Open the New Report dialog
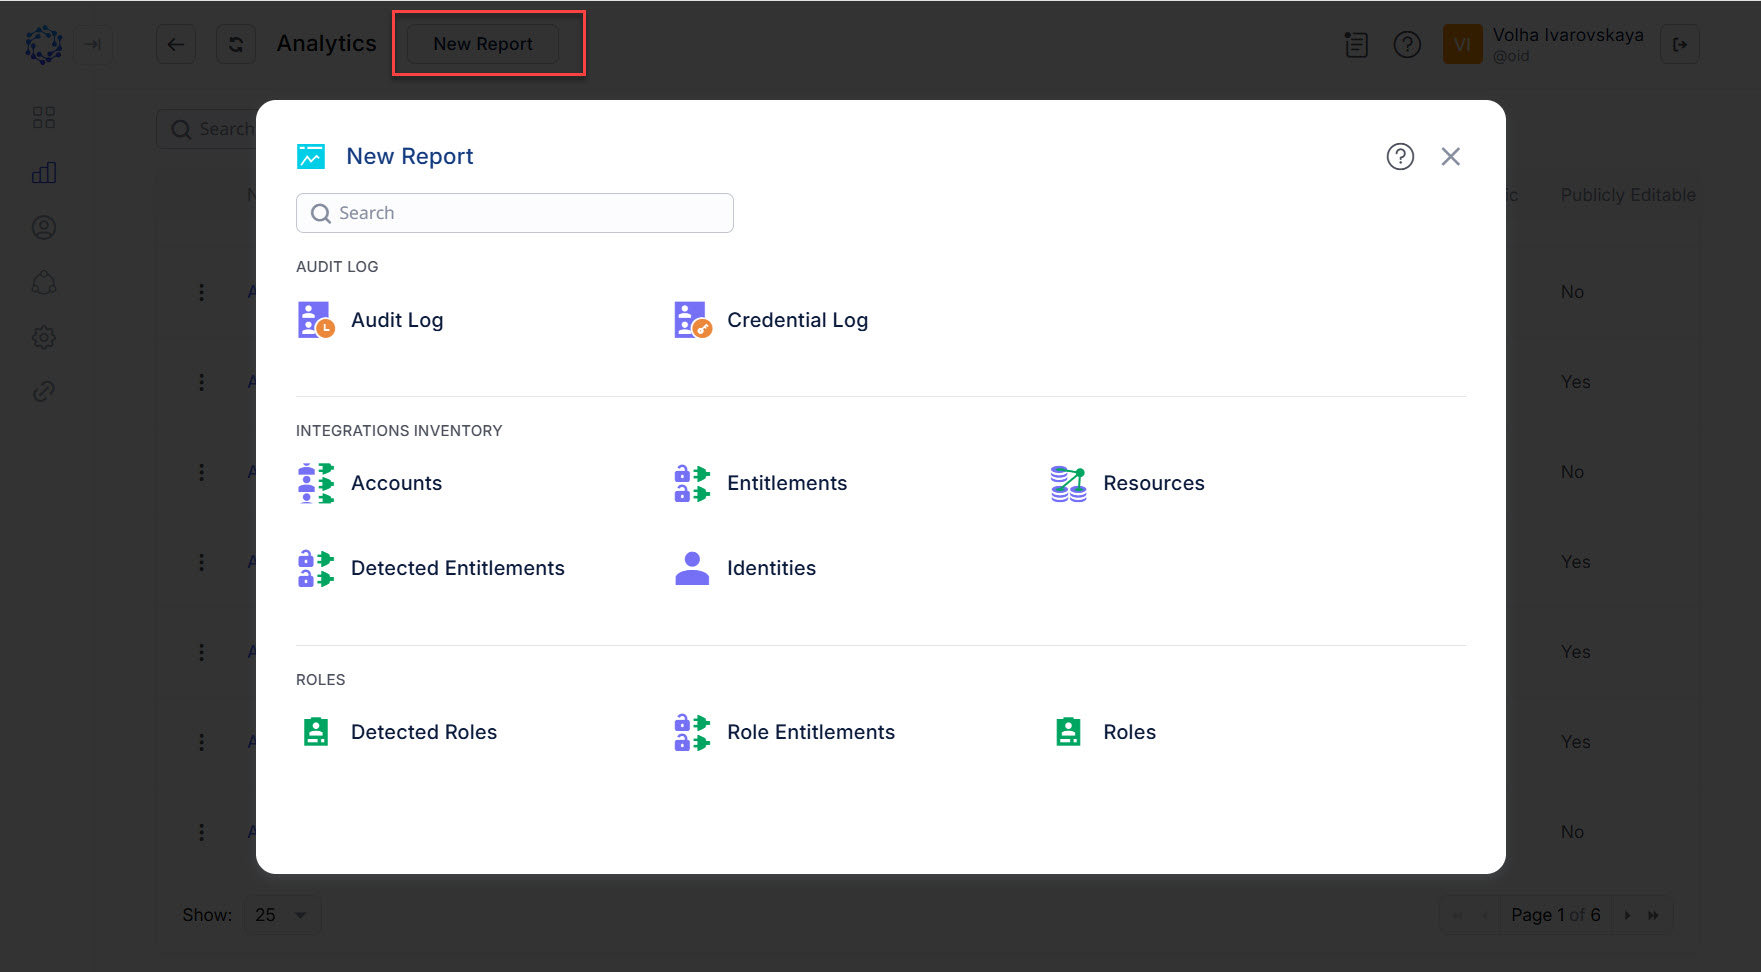This screenshot has height=972, width=1761. coord(483,44)
